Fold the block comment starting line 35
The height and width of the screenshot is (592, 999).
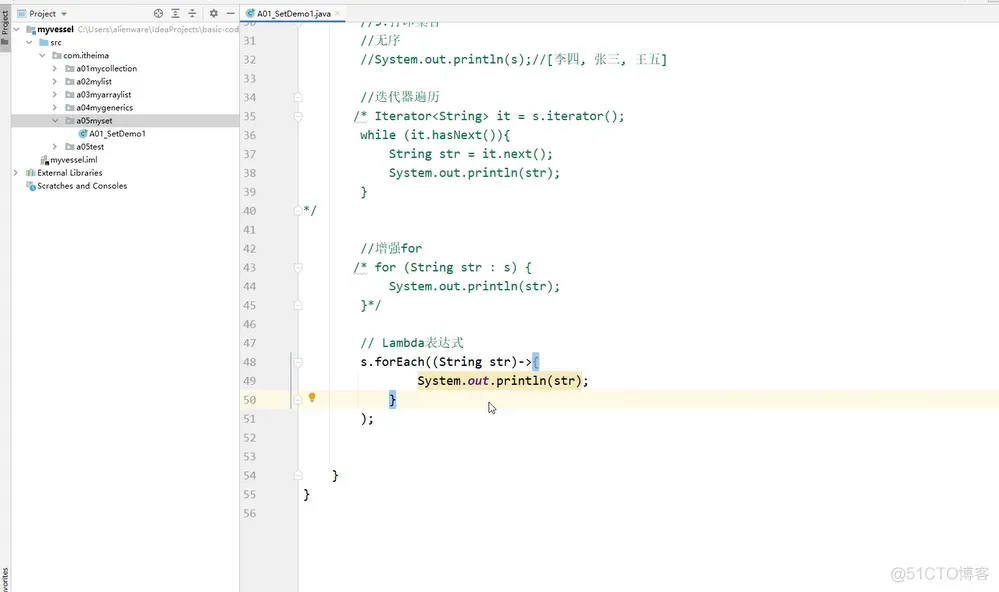(298, 117)
